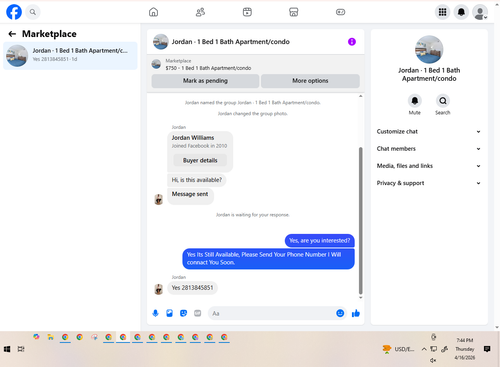500x367 pixels.
Task: Click the chat vertical scrollbar thumb
Action: 360,221
